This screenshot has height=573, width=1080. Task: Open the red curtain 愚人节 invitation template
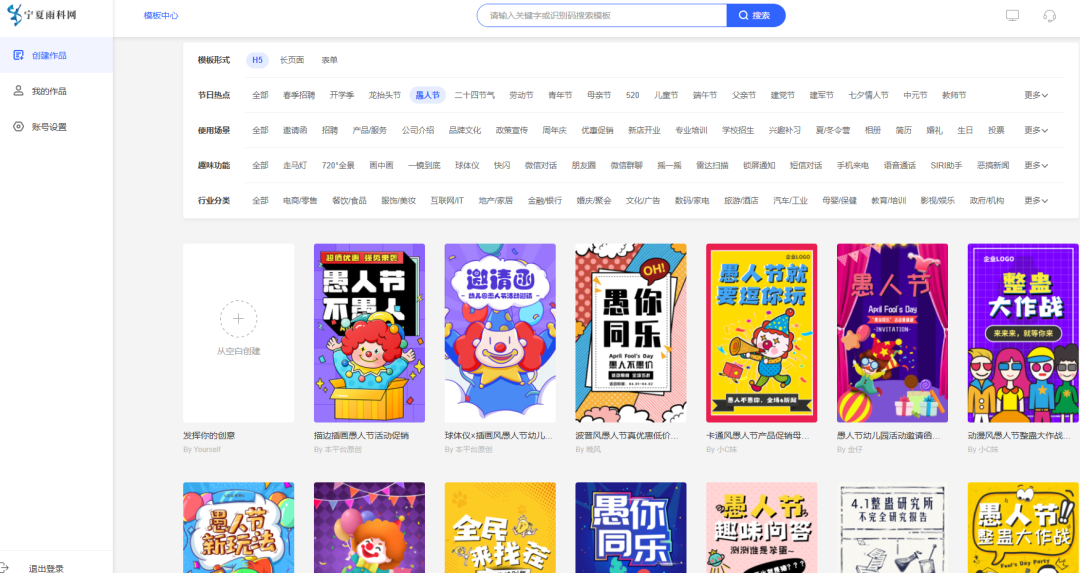tap(893, 333)
